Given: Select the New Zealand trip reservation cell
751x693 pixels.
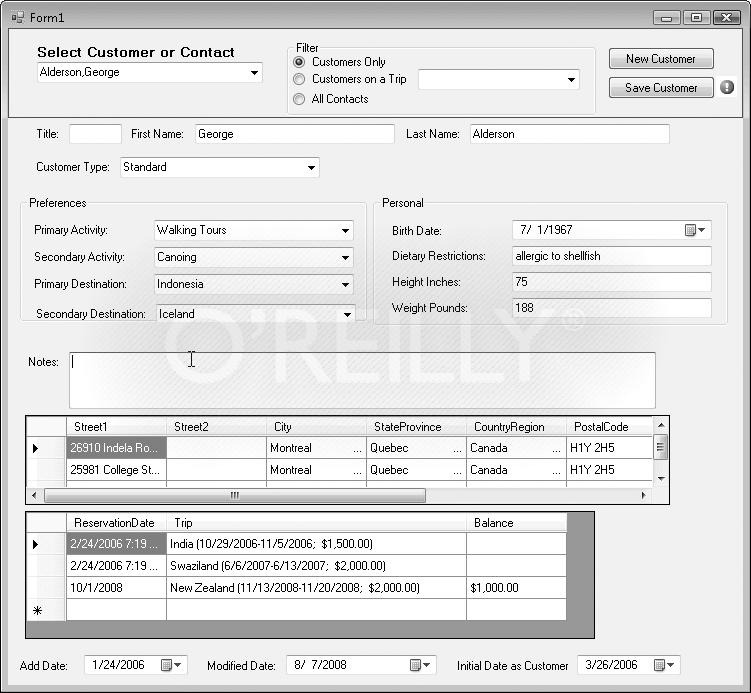Looking at the screenshot, I should [317, 588].
